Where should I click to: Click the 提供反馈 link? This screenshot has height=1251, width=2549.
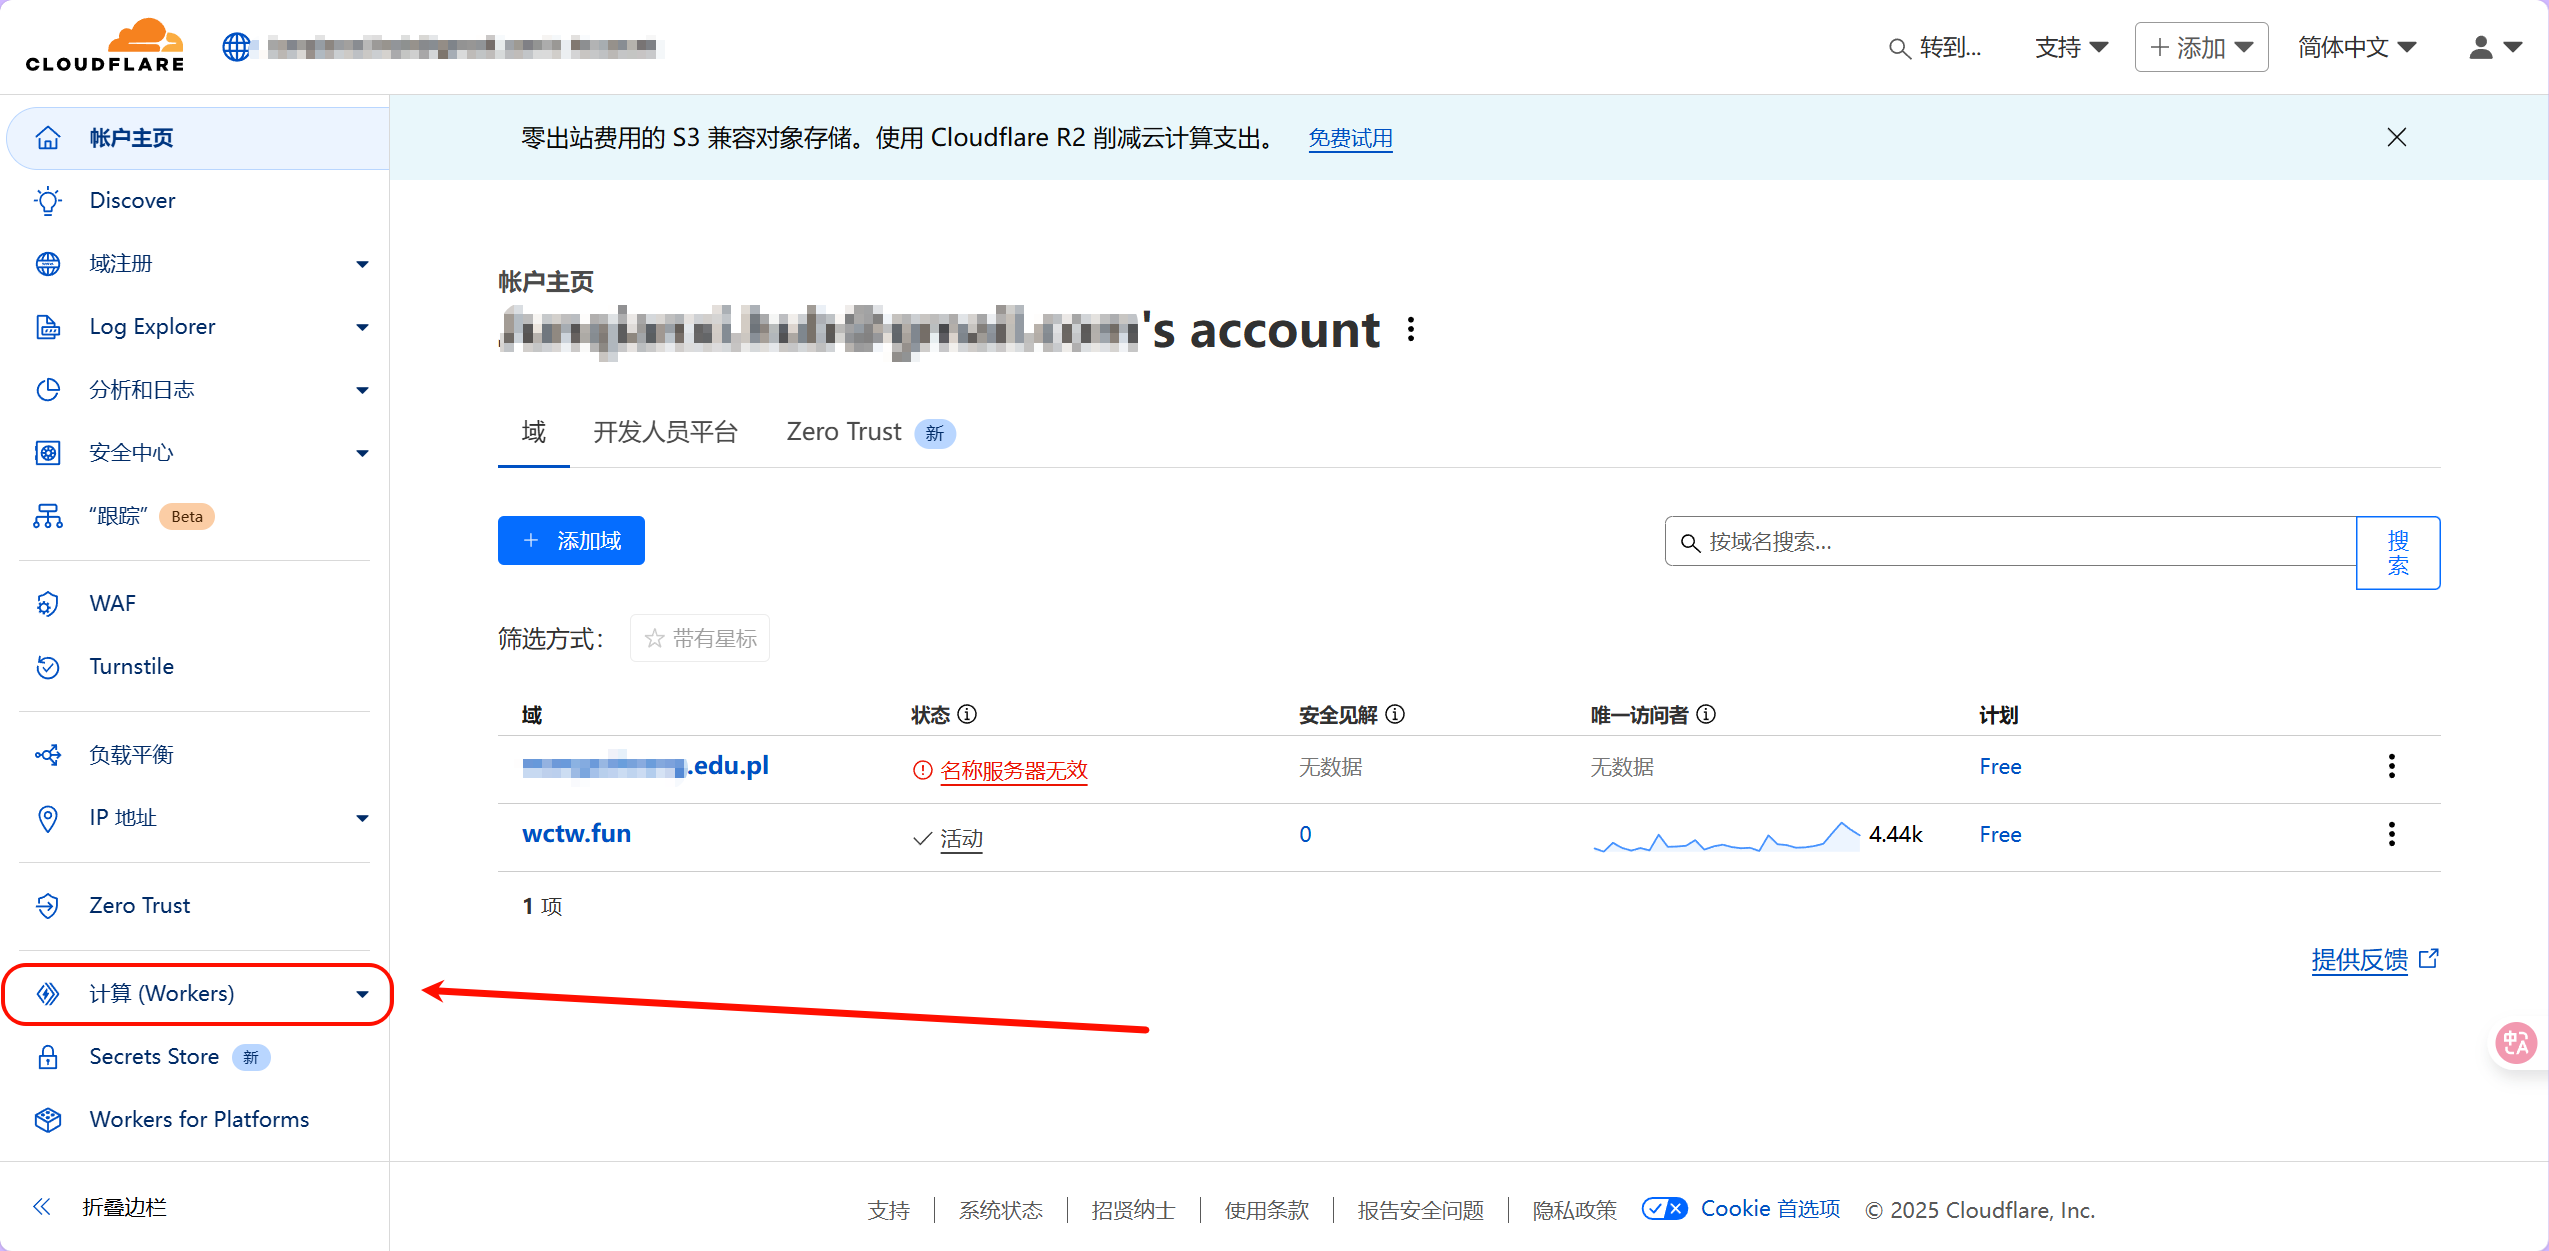[x=2375, y=960]
